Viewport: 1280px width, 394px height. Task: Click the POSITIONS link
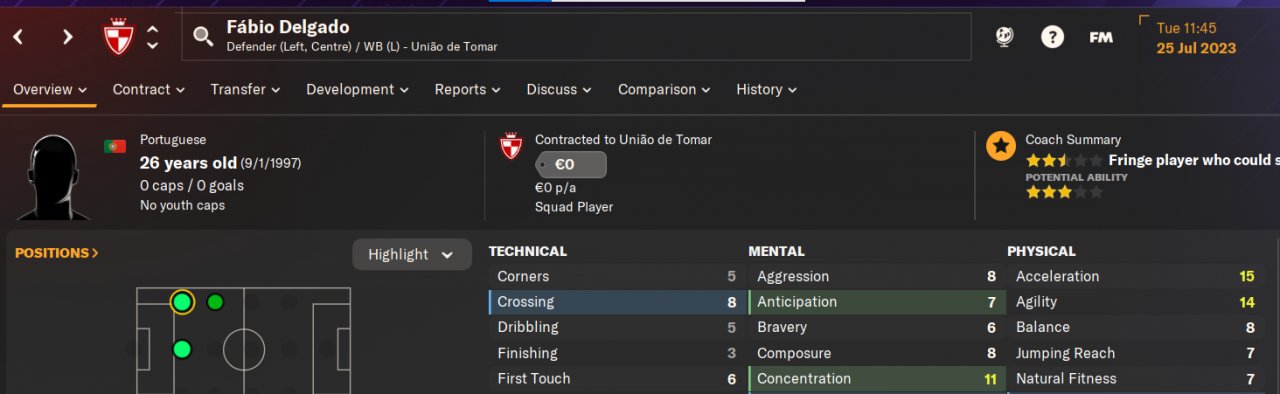(57, 253)
